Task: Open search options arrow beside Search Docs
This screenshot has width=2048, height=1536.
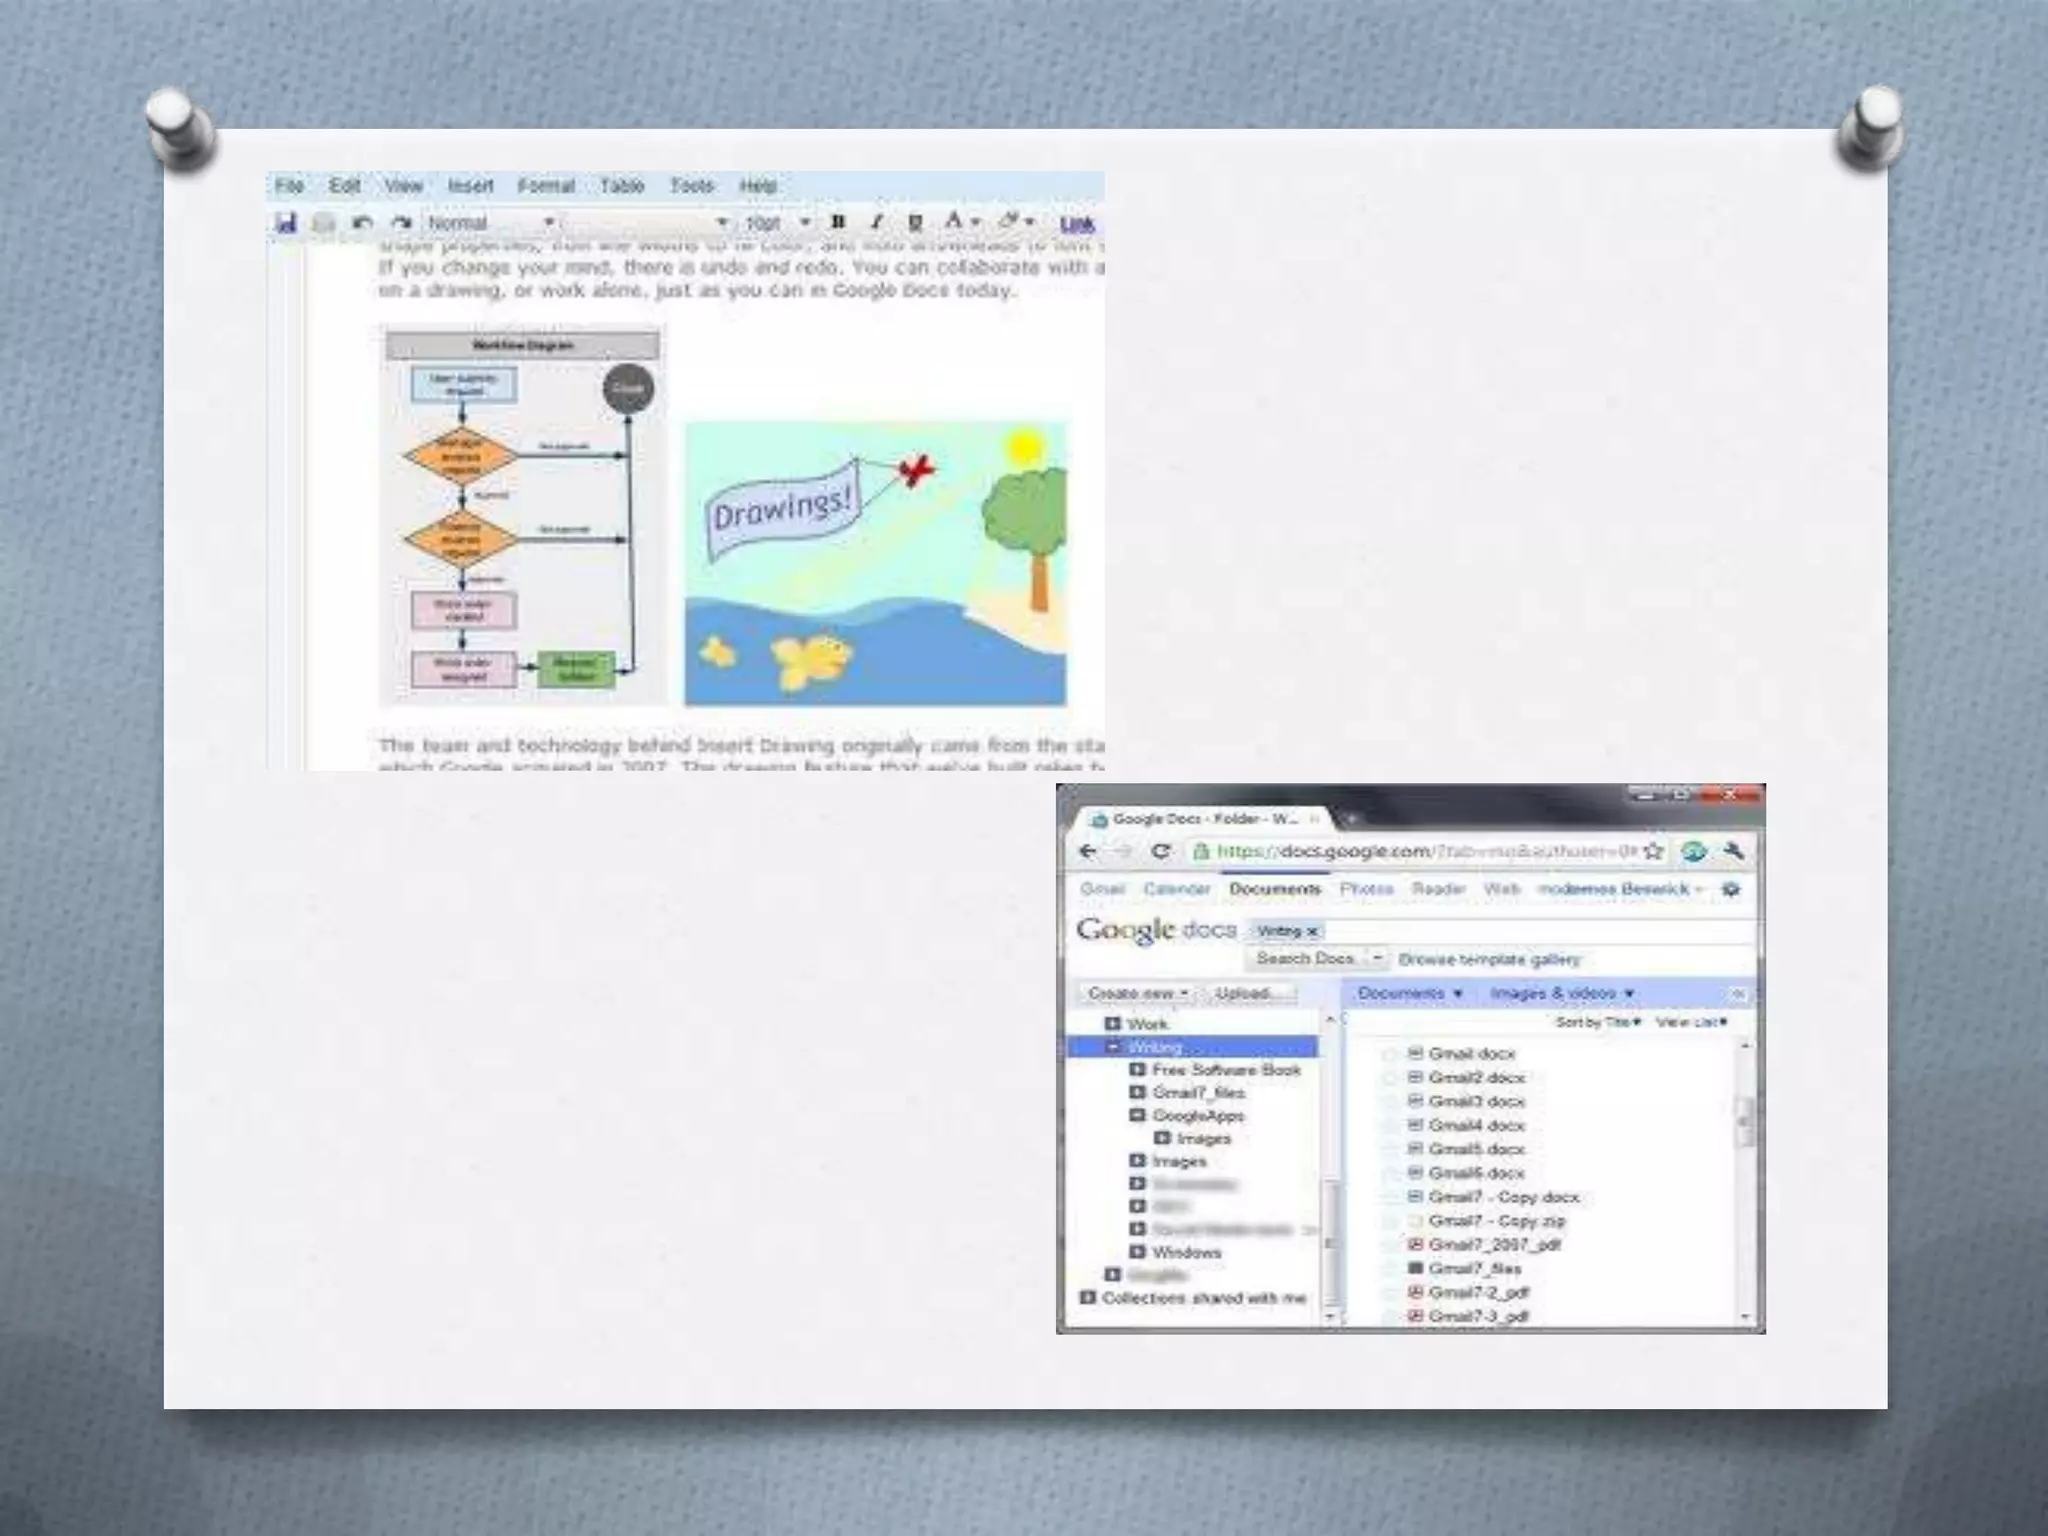Action: 1377,958
